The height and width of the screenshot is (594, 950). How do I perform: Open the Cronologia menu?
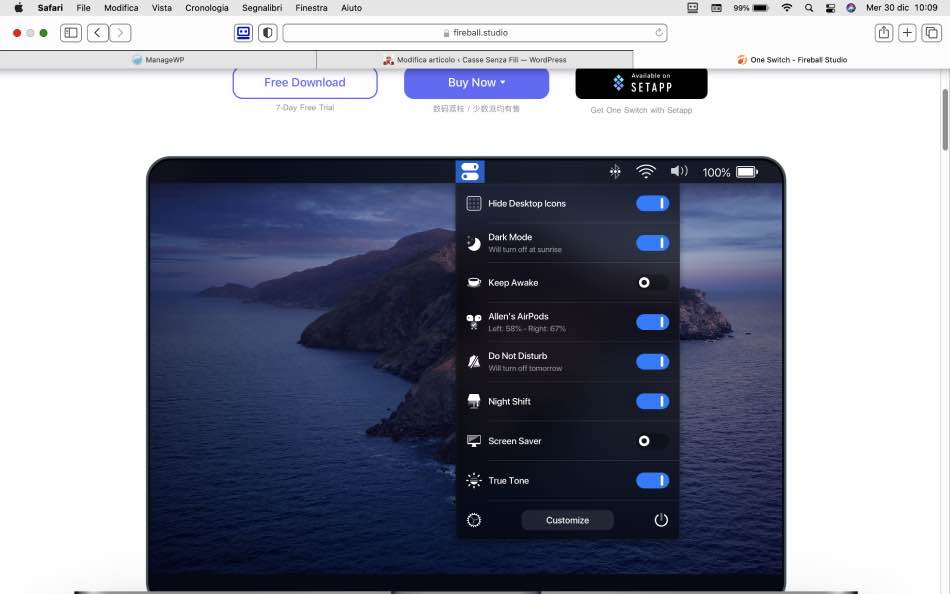click(x=207, y=8)
